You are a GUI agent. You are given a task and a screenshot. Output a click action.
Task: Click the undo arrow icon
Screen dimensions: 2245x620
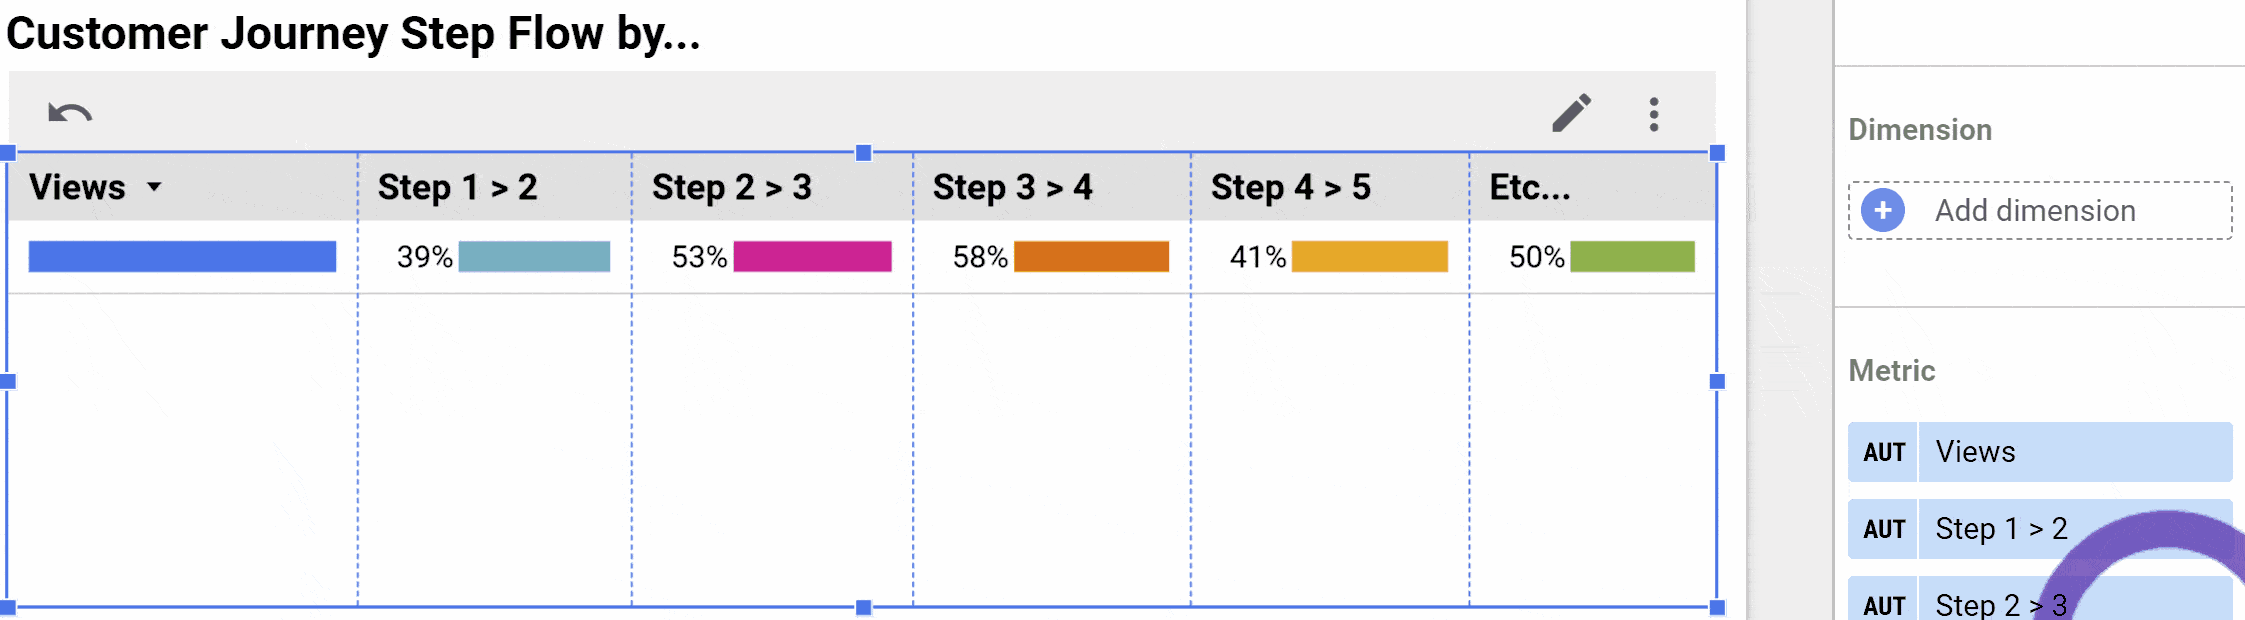[70, 113]
